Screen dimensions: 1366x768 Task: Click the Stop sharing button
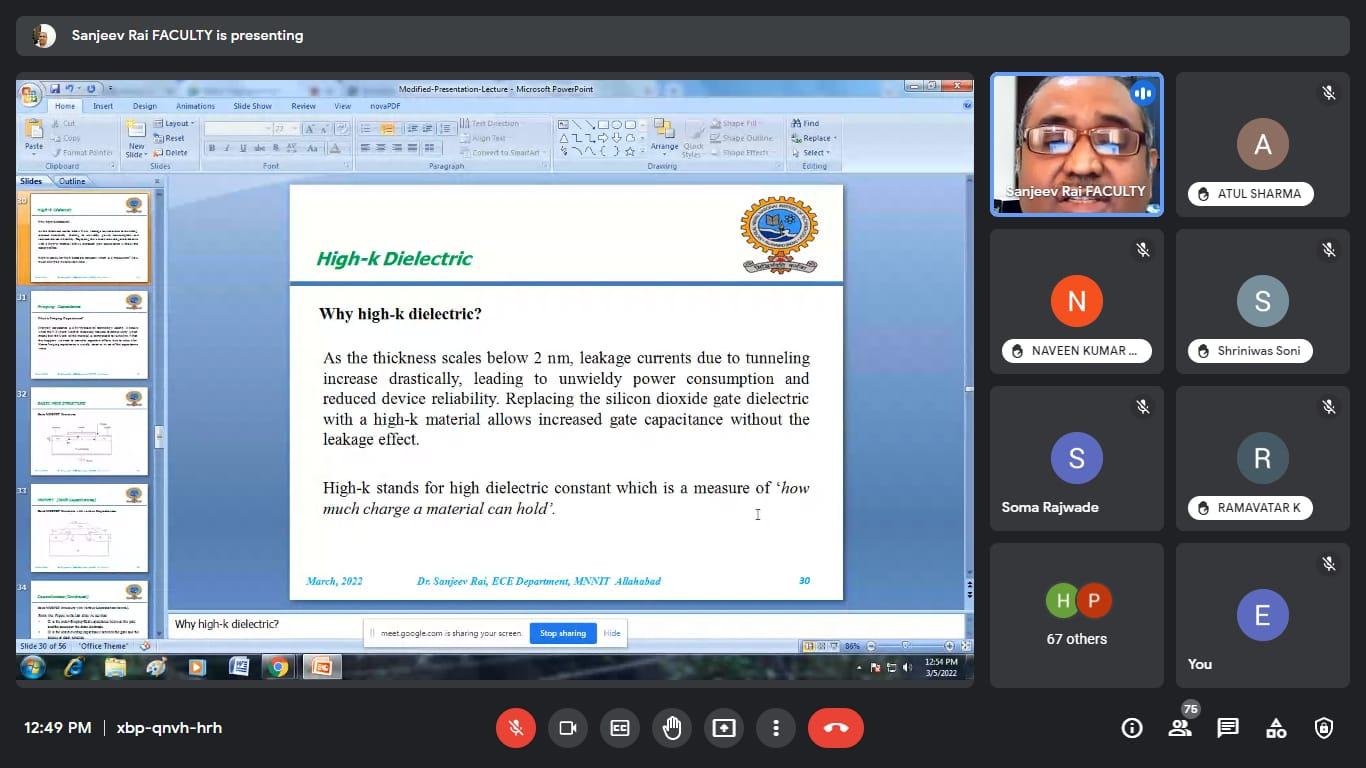click(562, 633)
